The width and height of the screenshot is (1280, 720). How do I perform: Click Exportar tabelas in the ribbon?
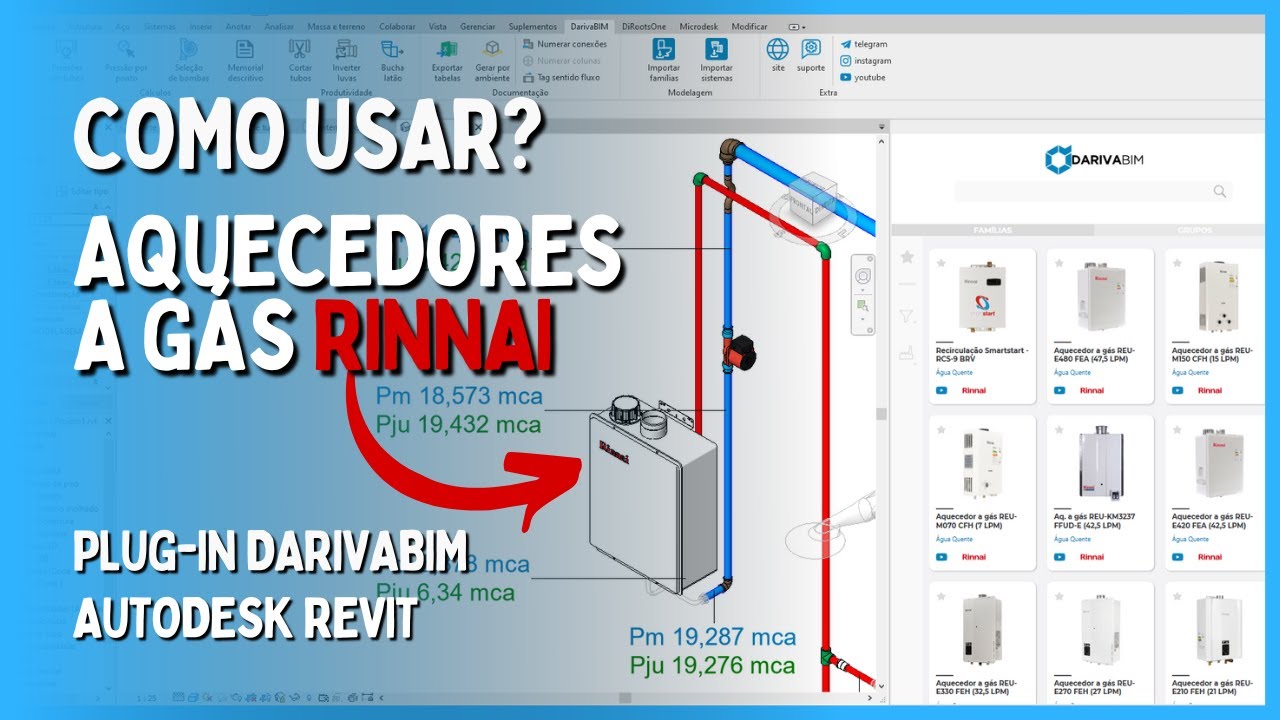coord(447,59)
